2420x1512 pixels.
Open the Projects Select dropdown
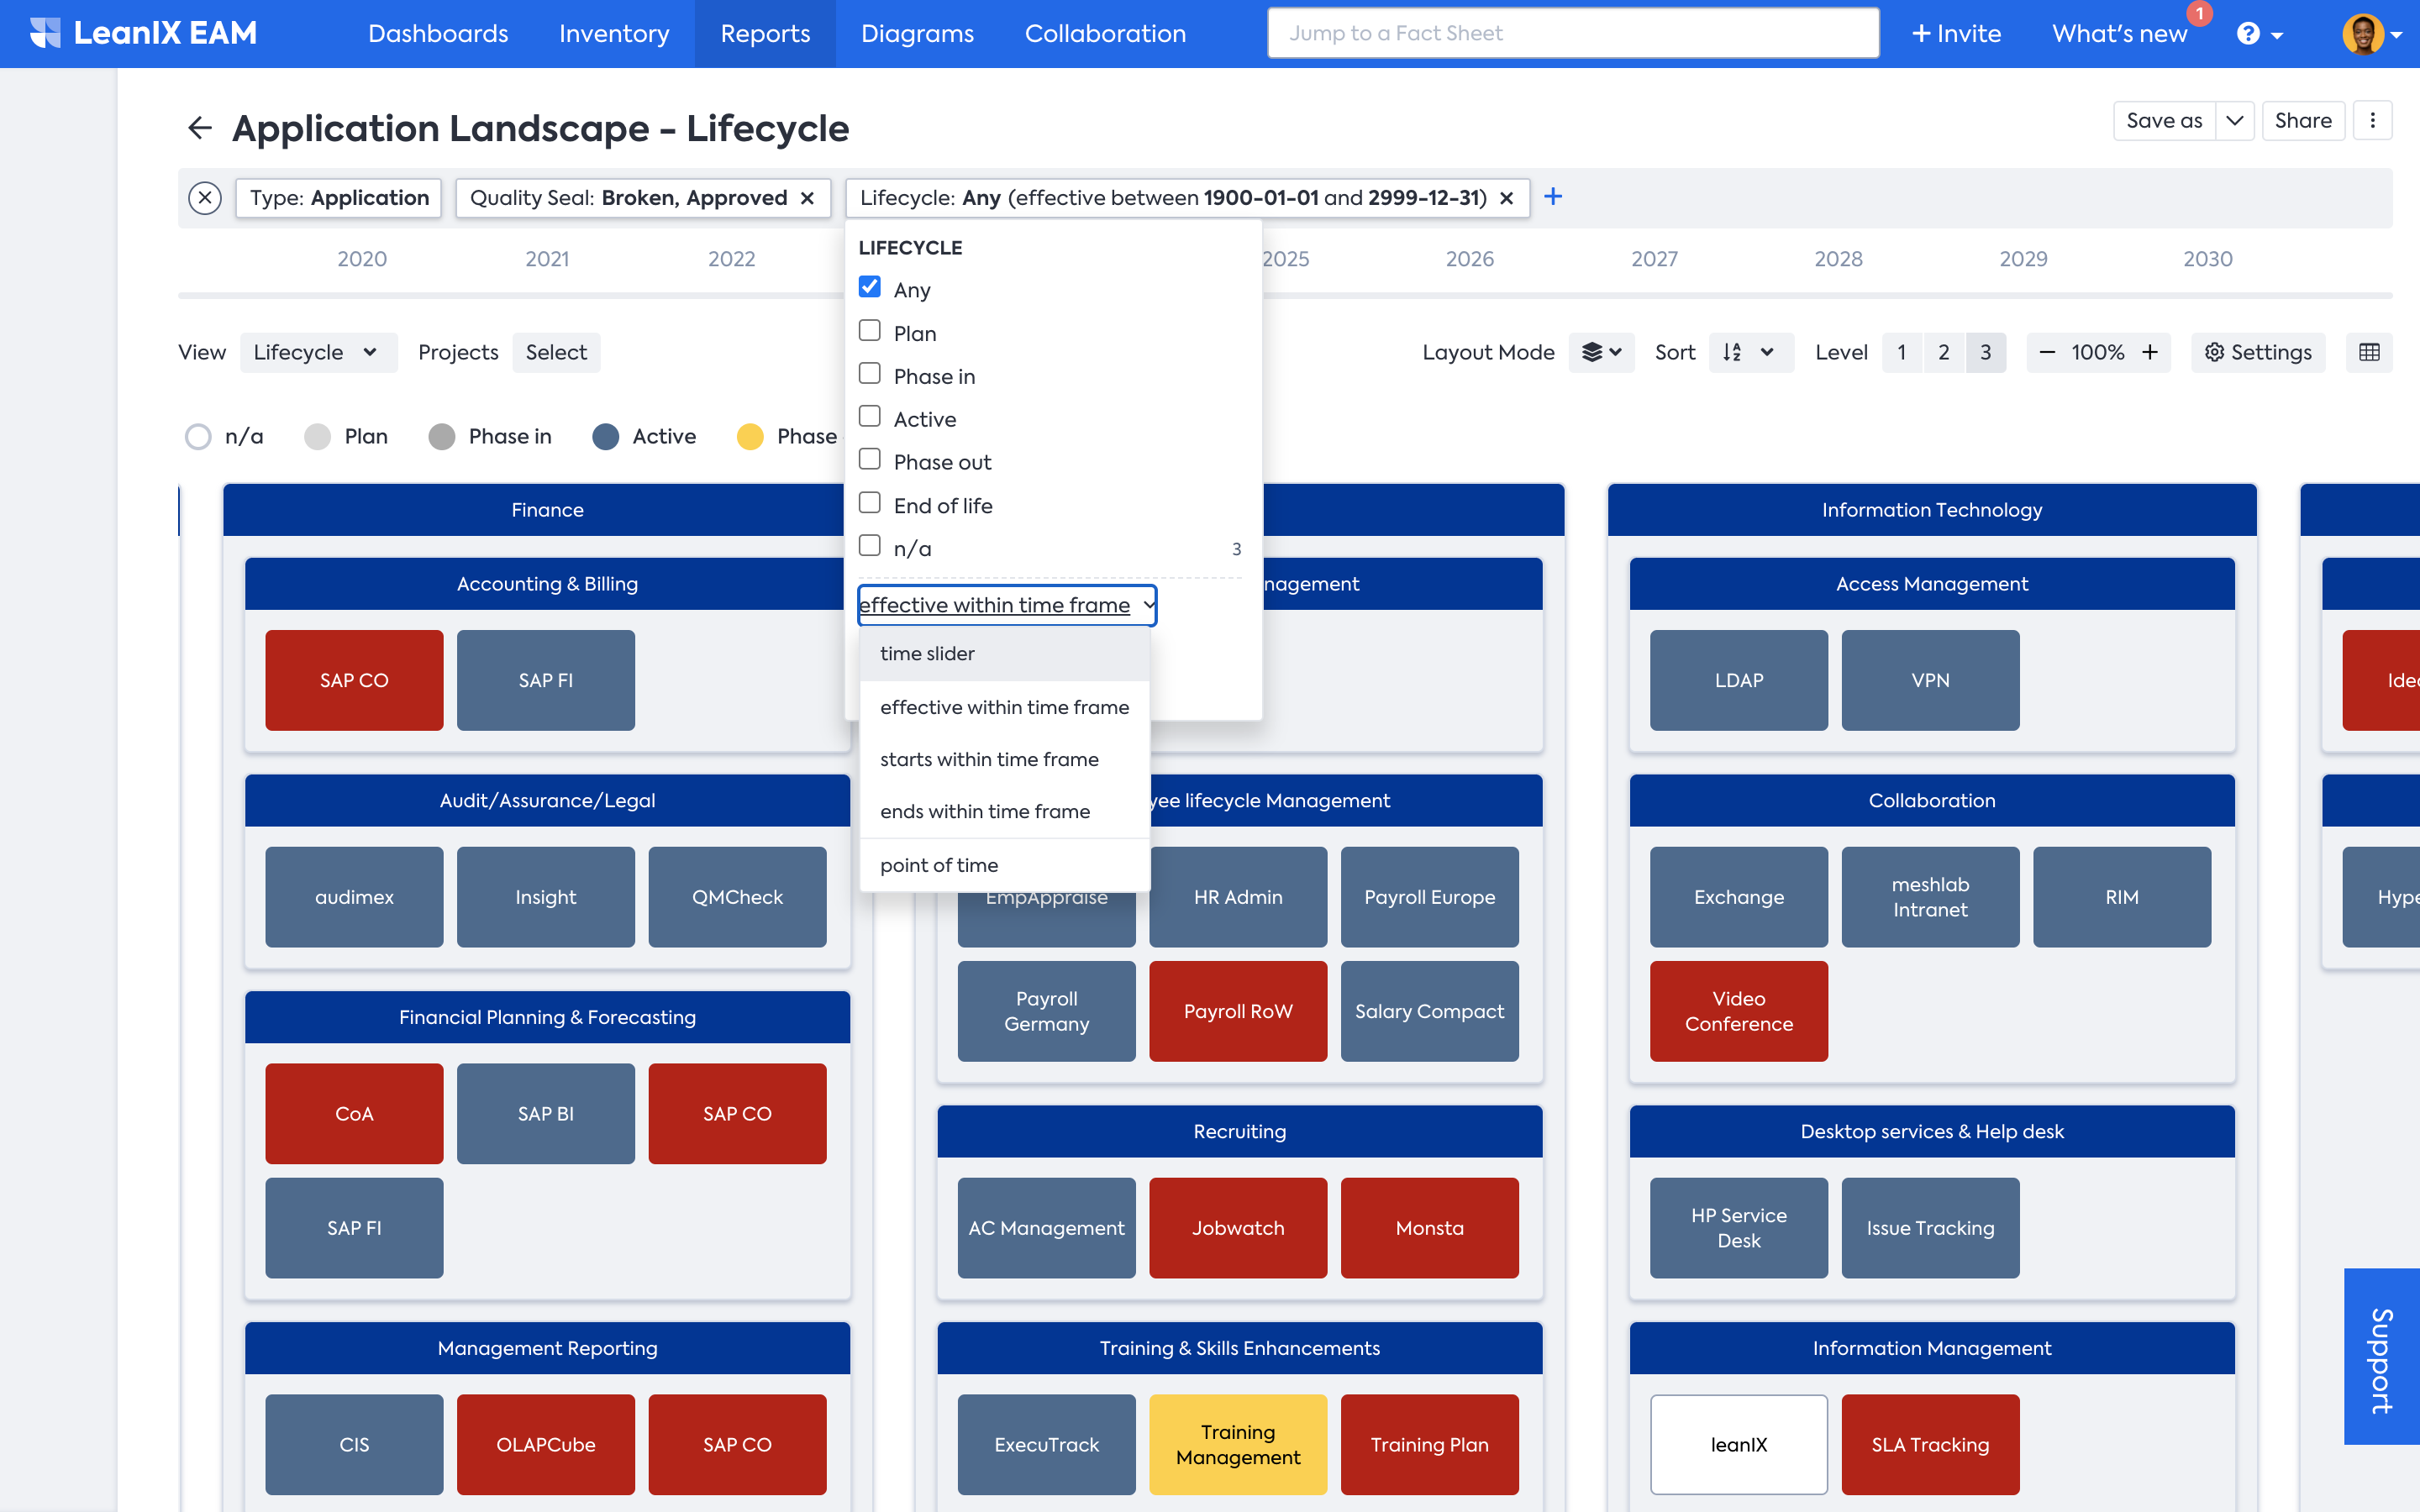[x=556, y=352]
